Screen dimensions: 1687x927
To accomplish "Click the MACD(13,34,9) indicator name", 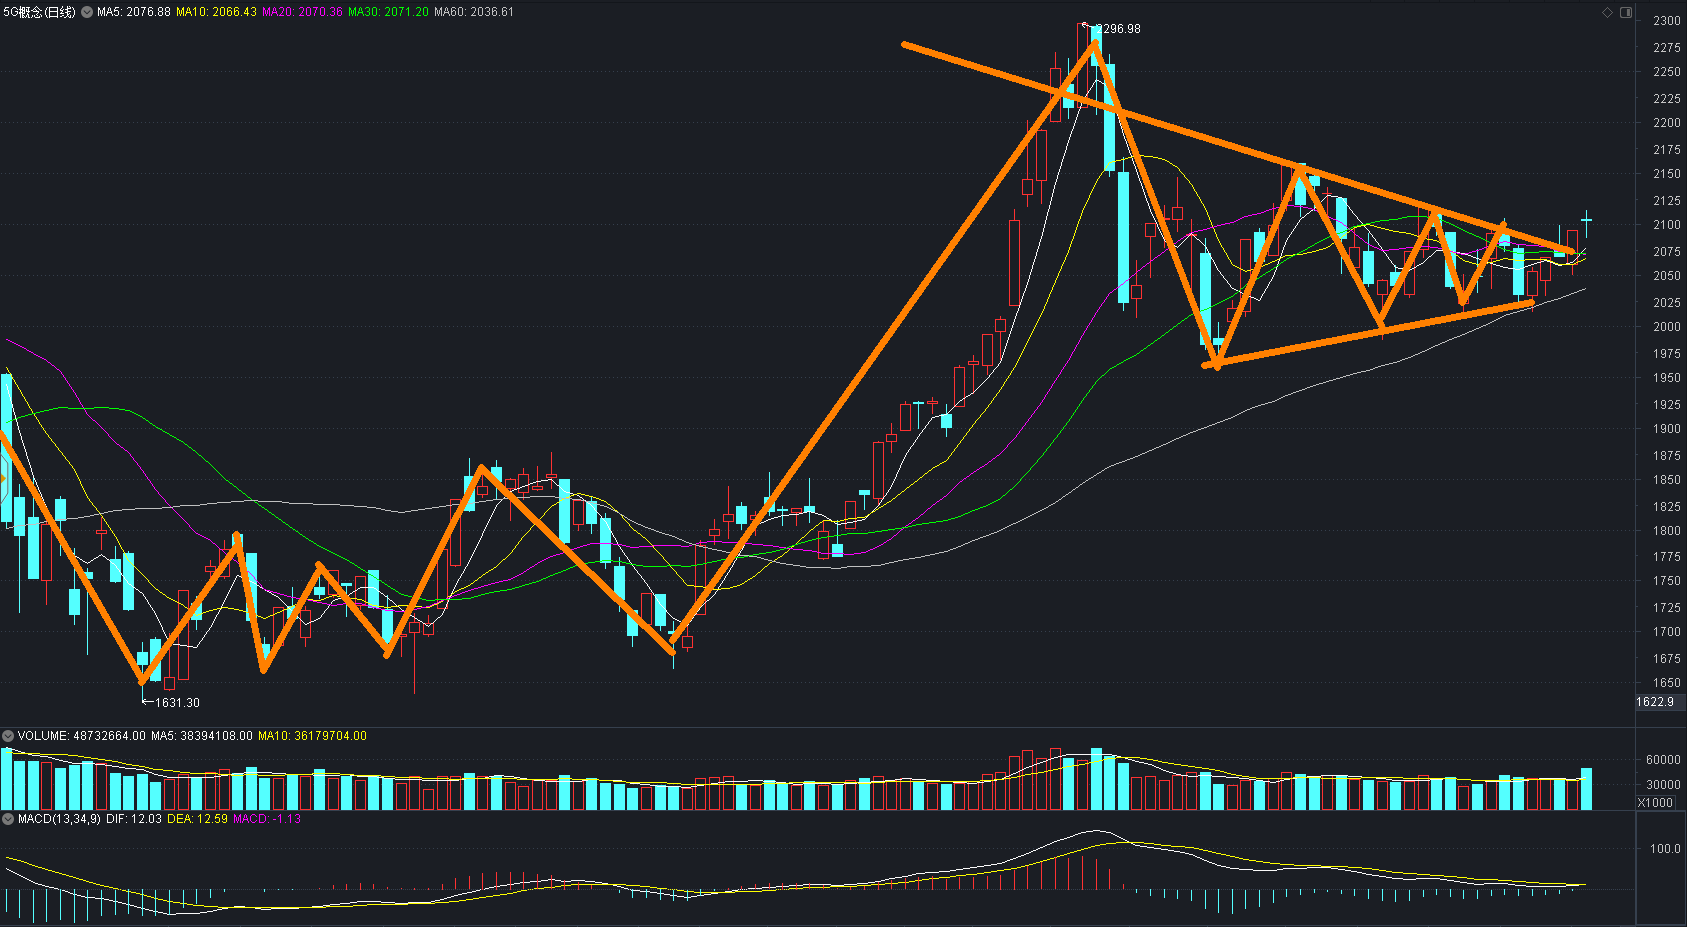I will pos(60,819).
